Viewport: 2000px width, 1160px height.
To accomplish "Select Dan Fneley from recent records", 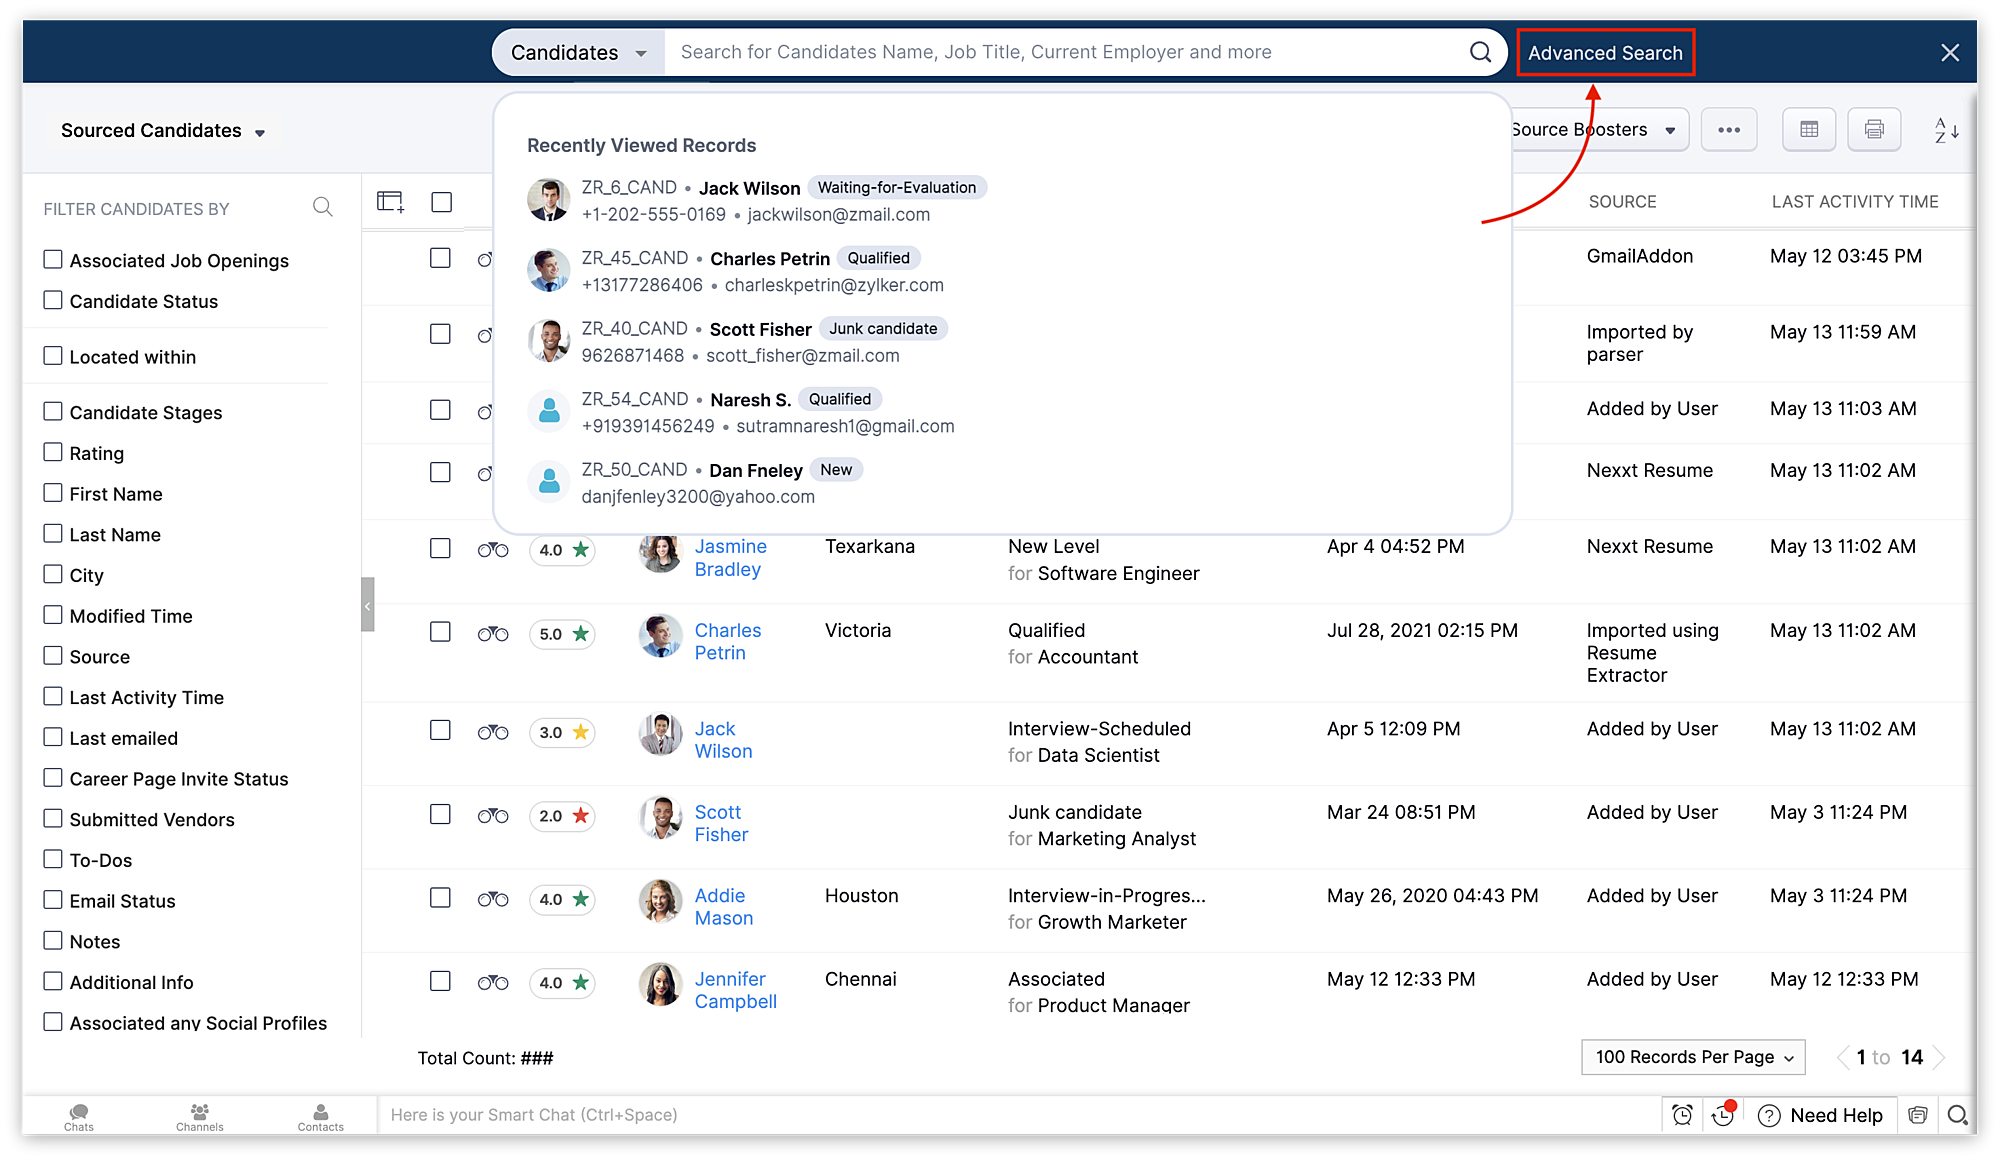I will tap(755, 471).
